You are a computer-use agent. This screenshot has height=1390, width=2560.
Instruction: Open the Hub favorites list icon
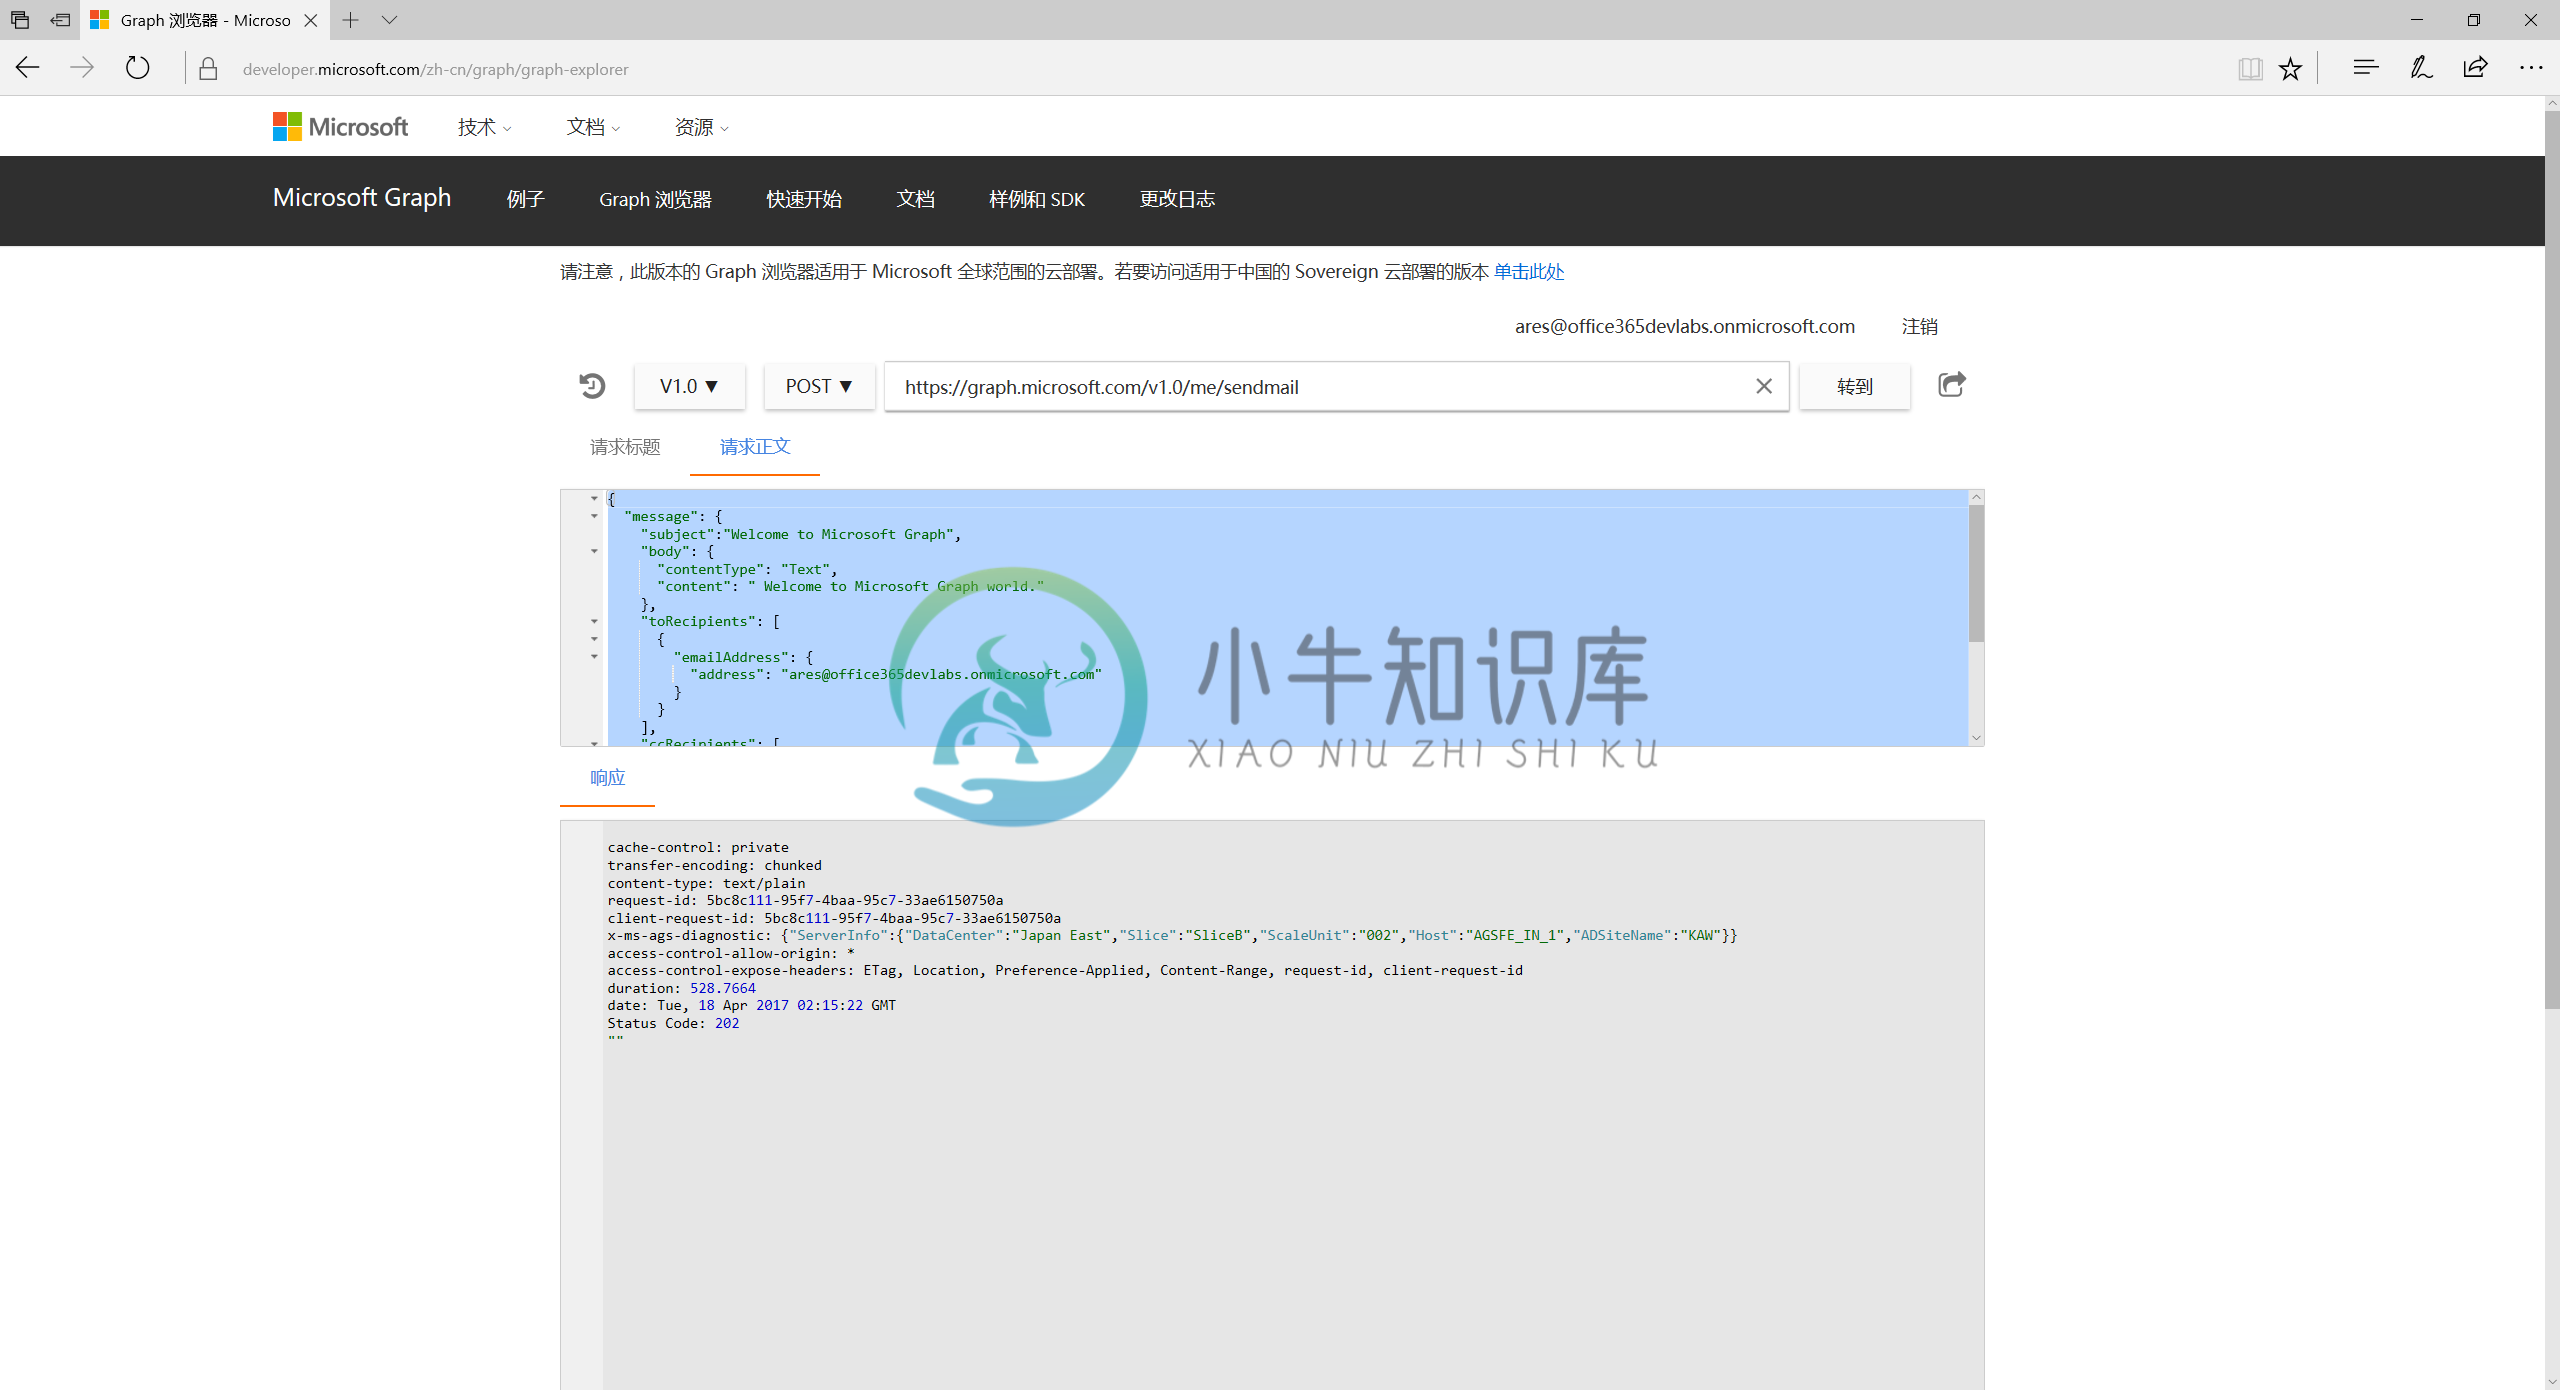point(2365,67)
